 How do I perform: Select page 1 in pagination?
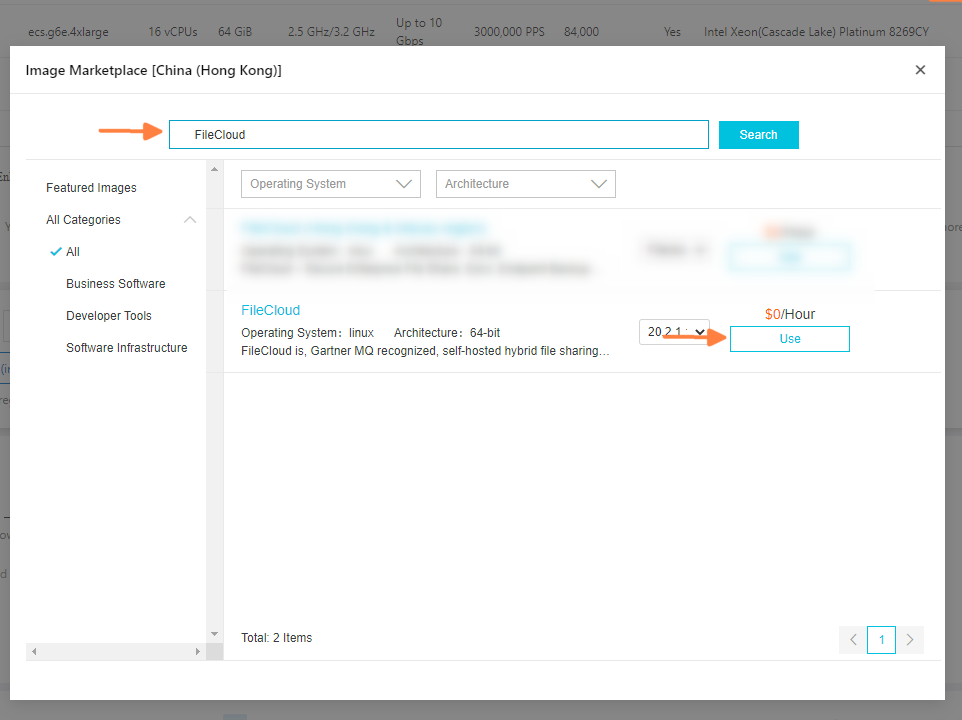click(x=881, y=640)
